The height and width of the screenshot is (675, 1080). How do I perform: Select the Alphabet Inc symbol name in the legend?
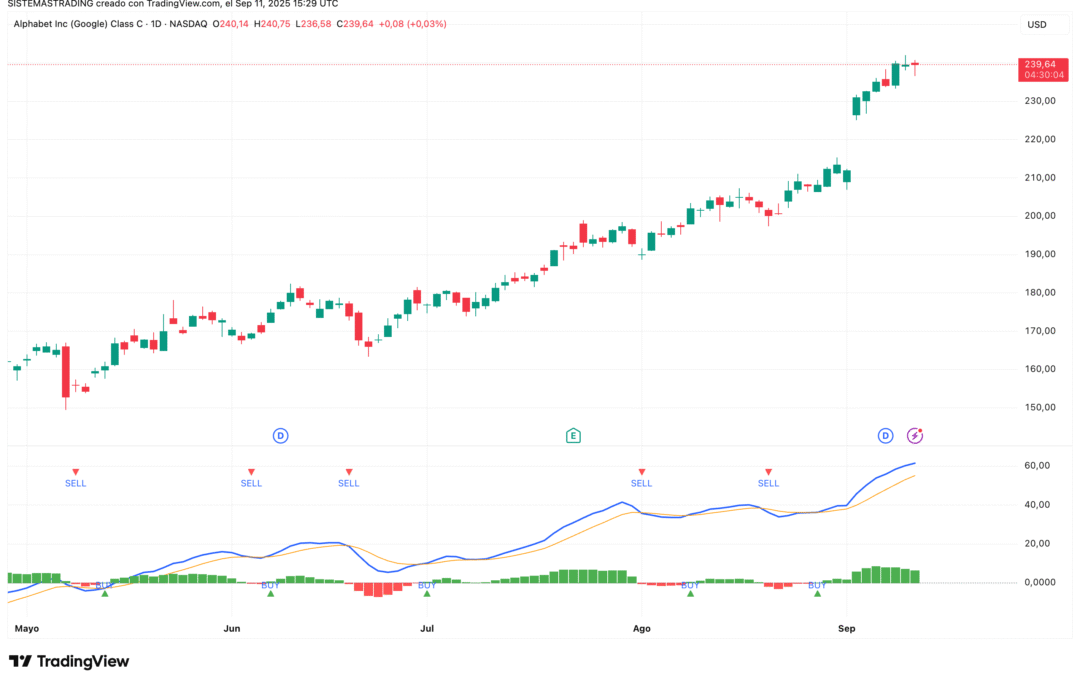(x=78, y=23)
